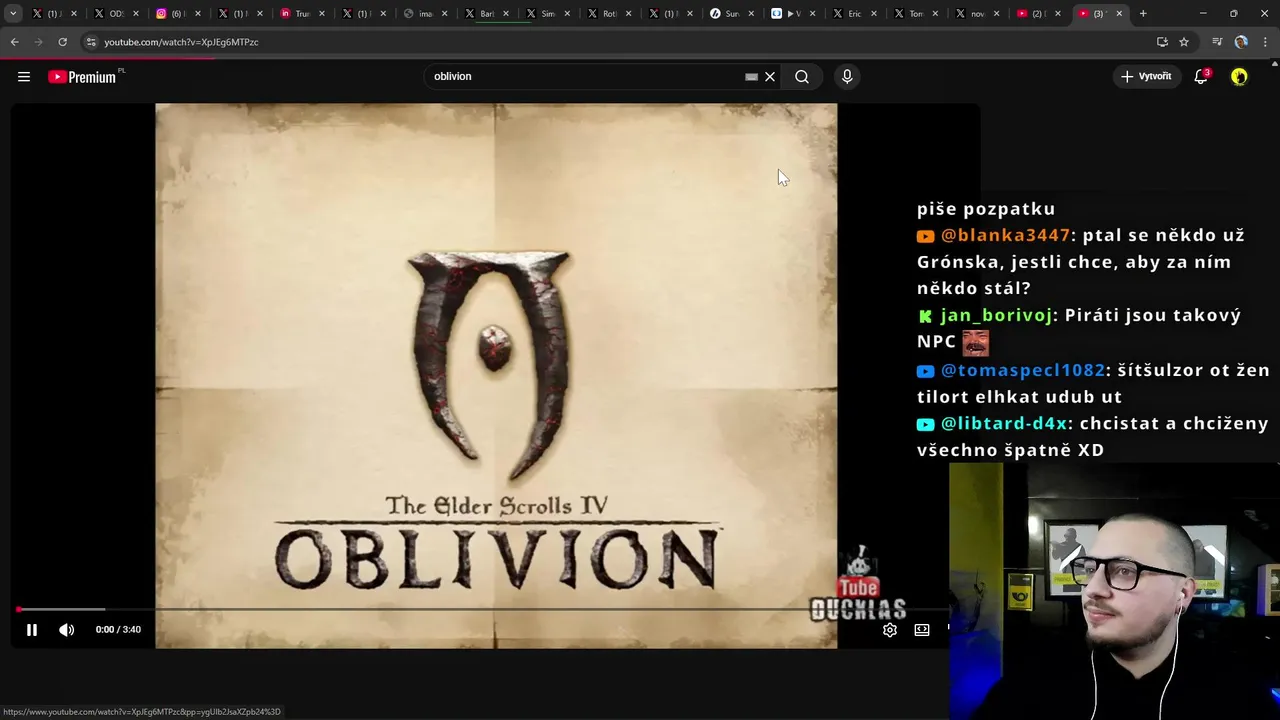Switch to theater mode in the player
Image resolution: width=1280 pixels, height=720 pixels.
pos(922,630)
